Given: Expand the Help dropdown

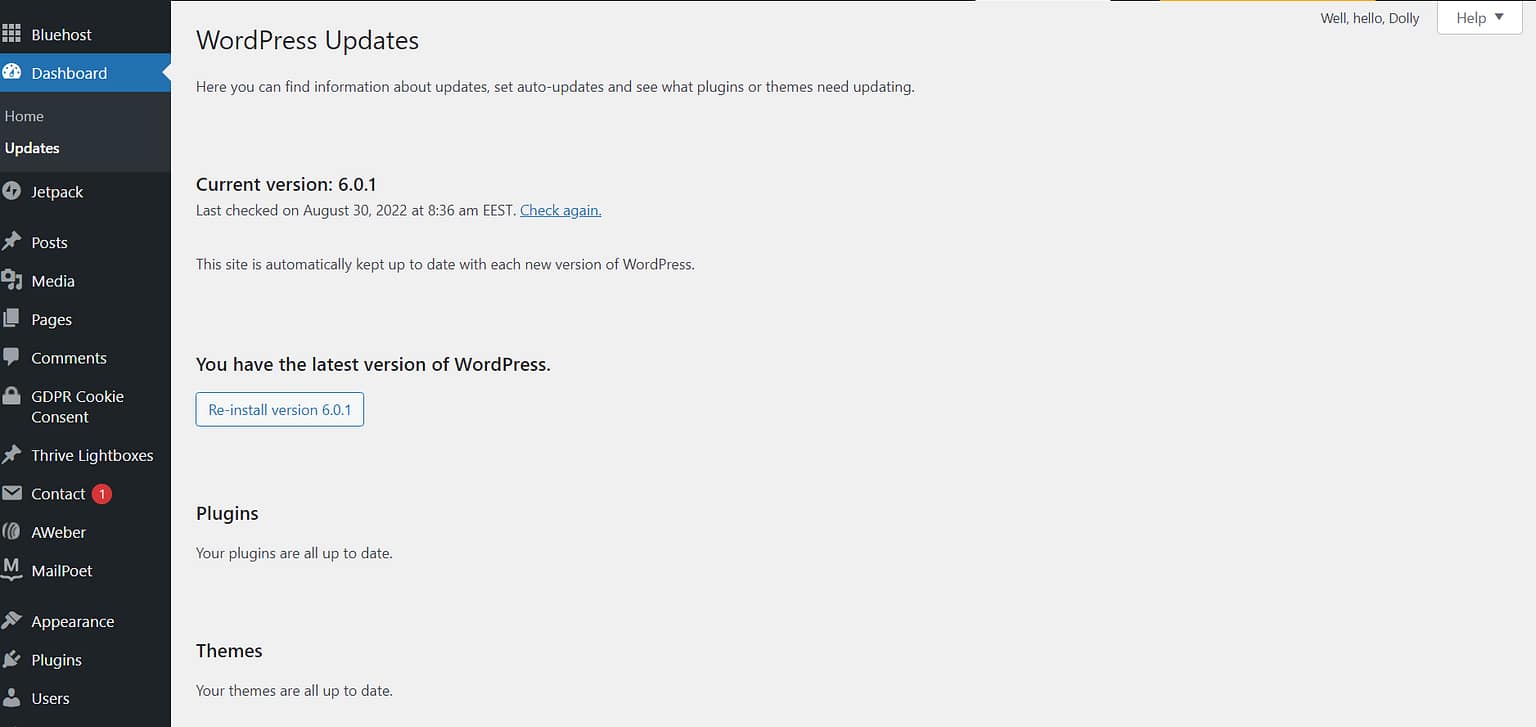Looking at the screenshot, I should pos(1478,17).
